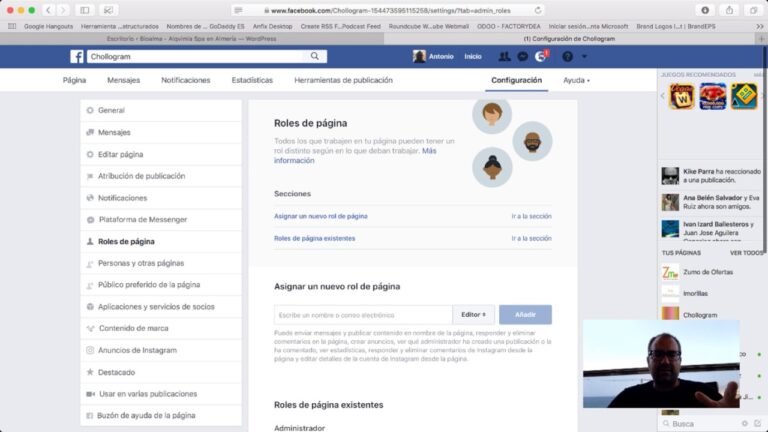768x432 pixels.
Task: Click the Añadir button
Action: [525, 314]
